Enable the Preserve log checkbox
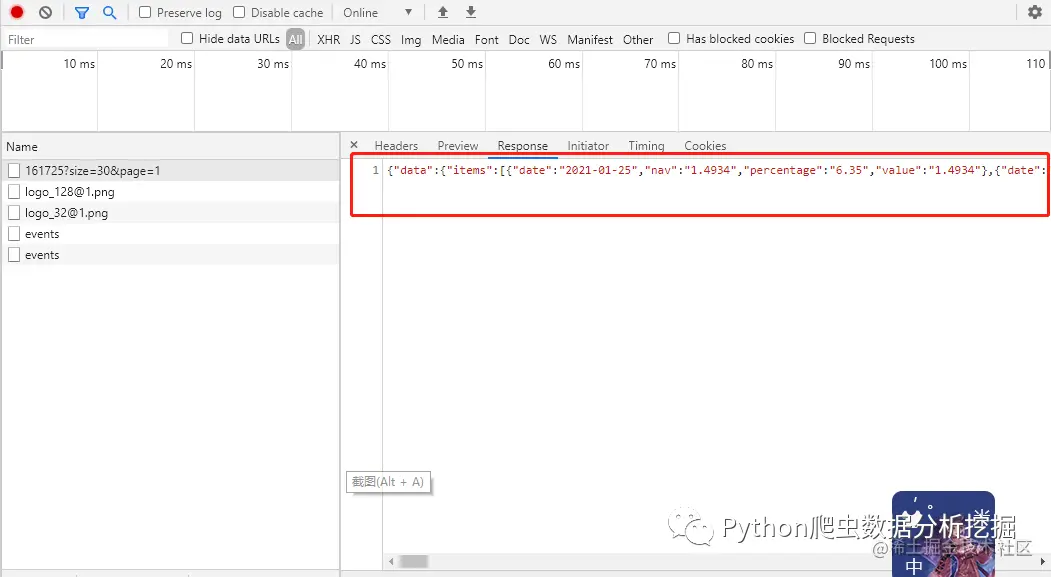1051x577 pixels. click(x=145, y=12)
